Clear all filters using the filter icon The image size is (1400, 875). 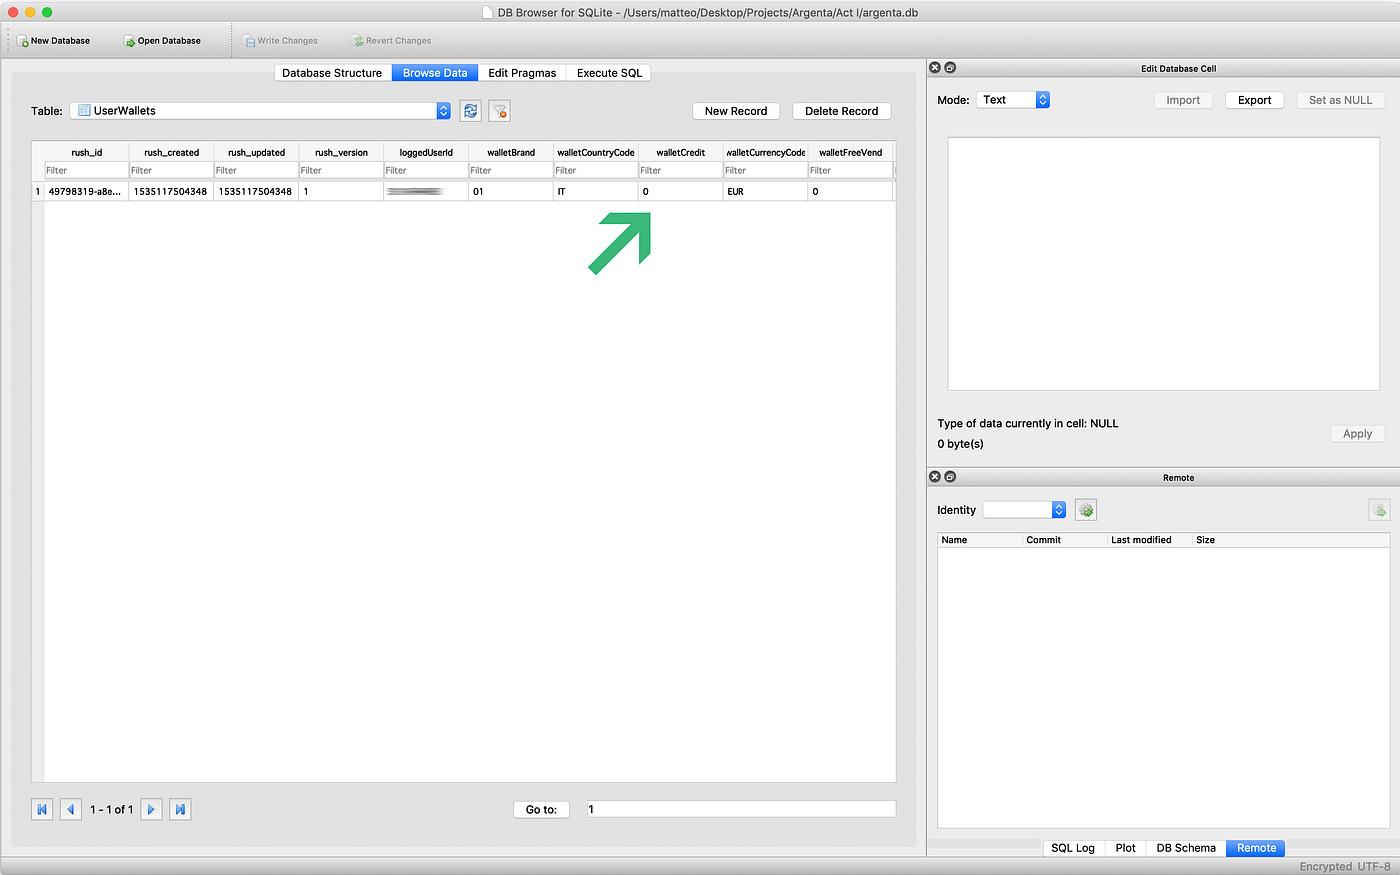coord(500,111)
